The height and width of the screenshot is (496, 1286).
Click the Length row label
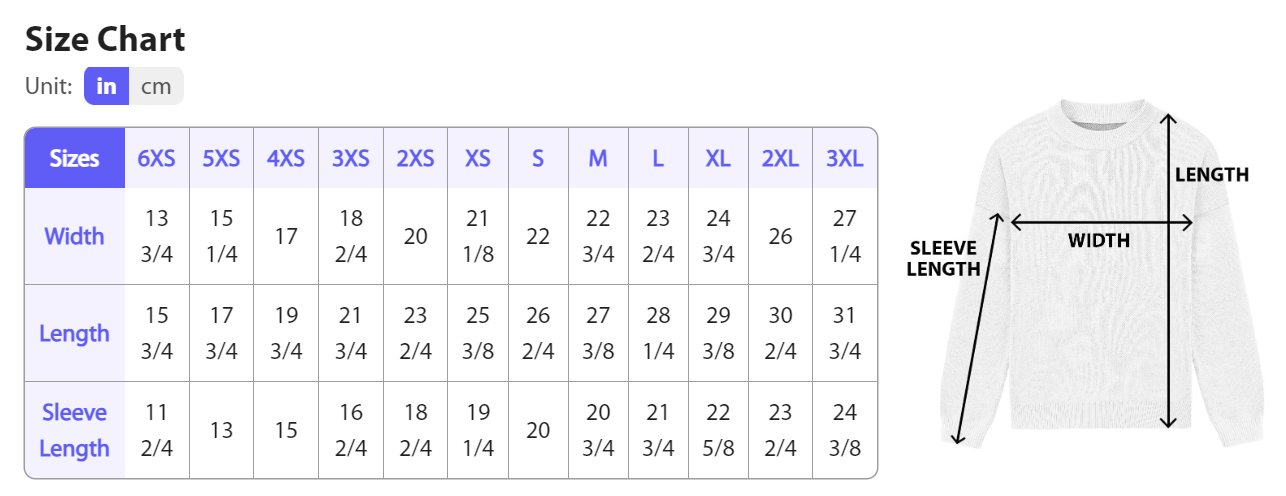(75, 333)
